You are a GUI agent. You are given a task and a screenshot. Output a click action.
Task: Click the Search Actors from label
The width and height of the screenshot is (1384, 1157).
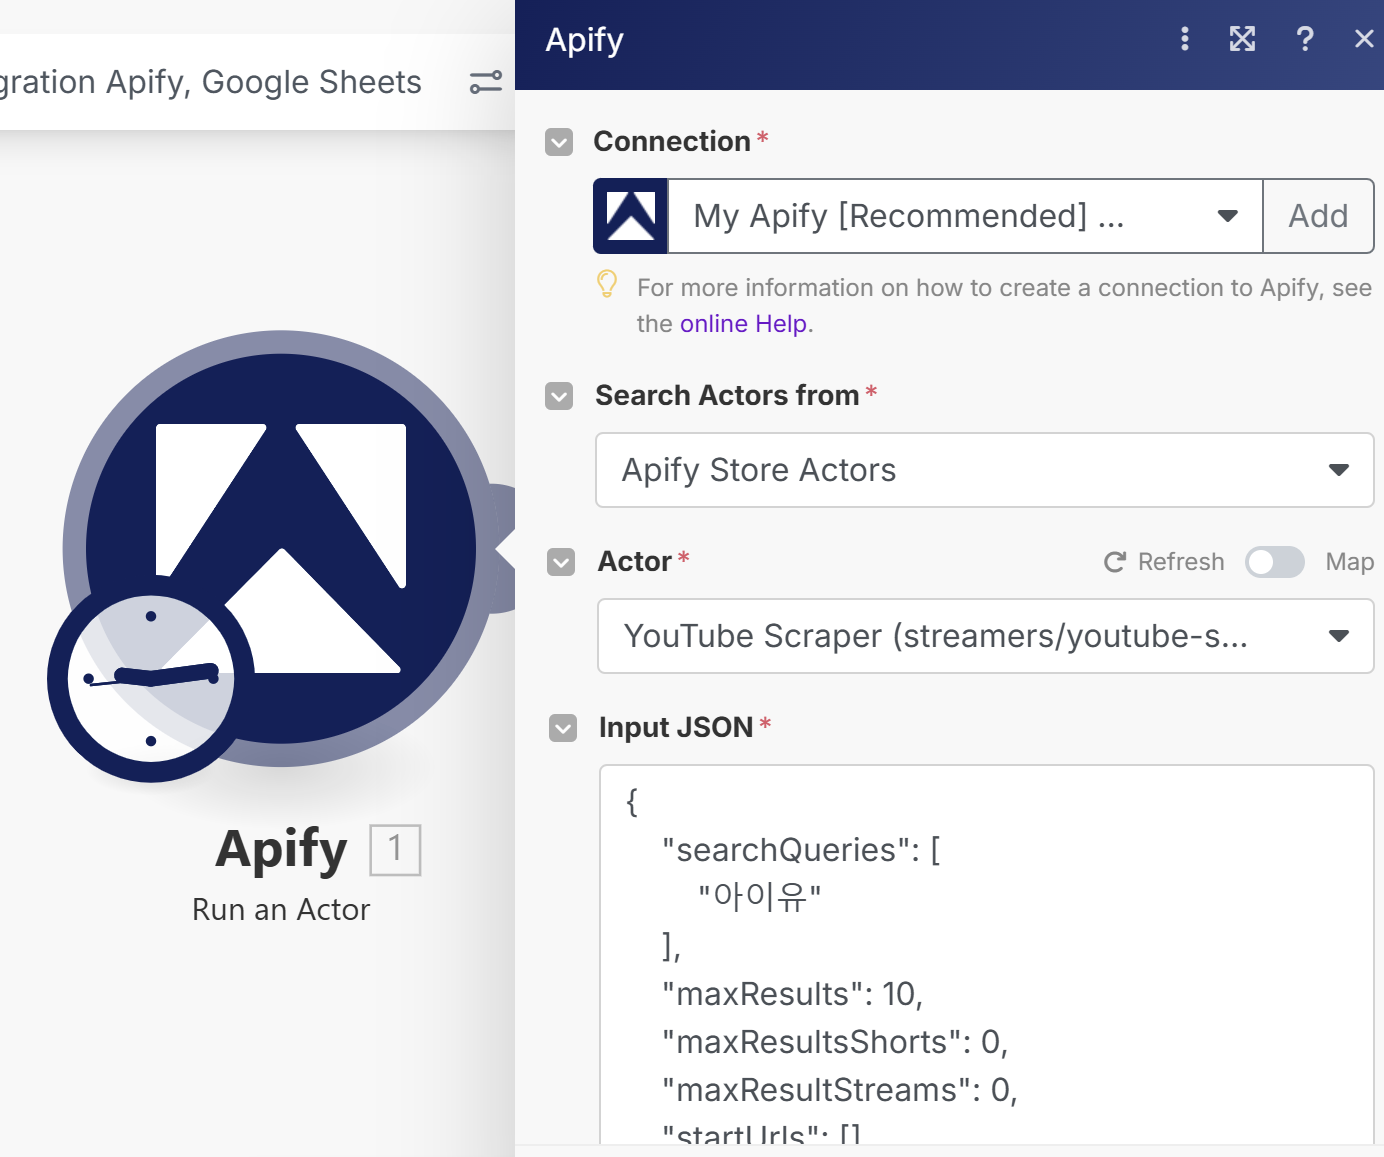point(727,396)
